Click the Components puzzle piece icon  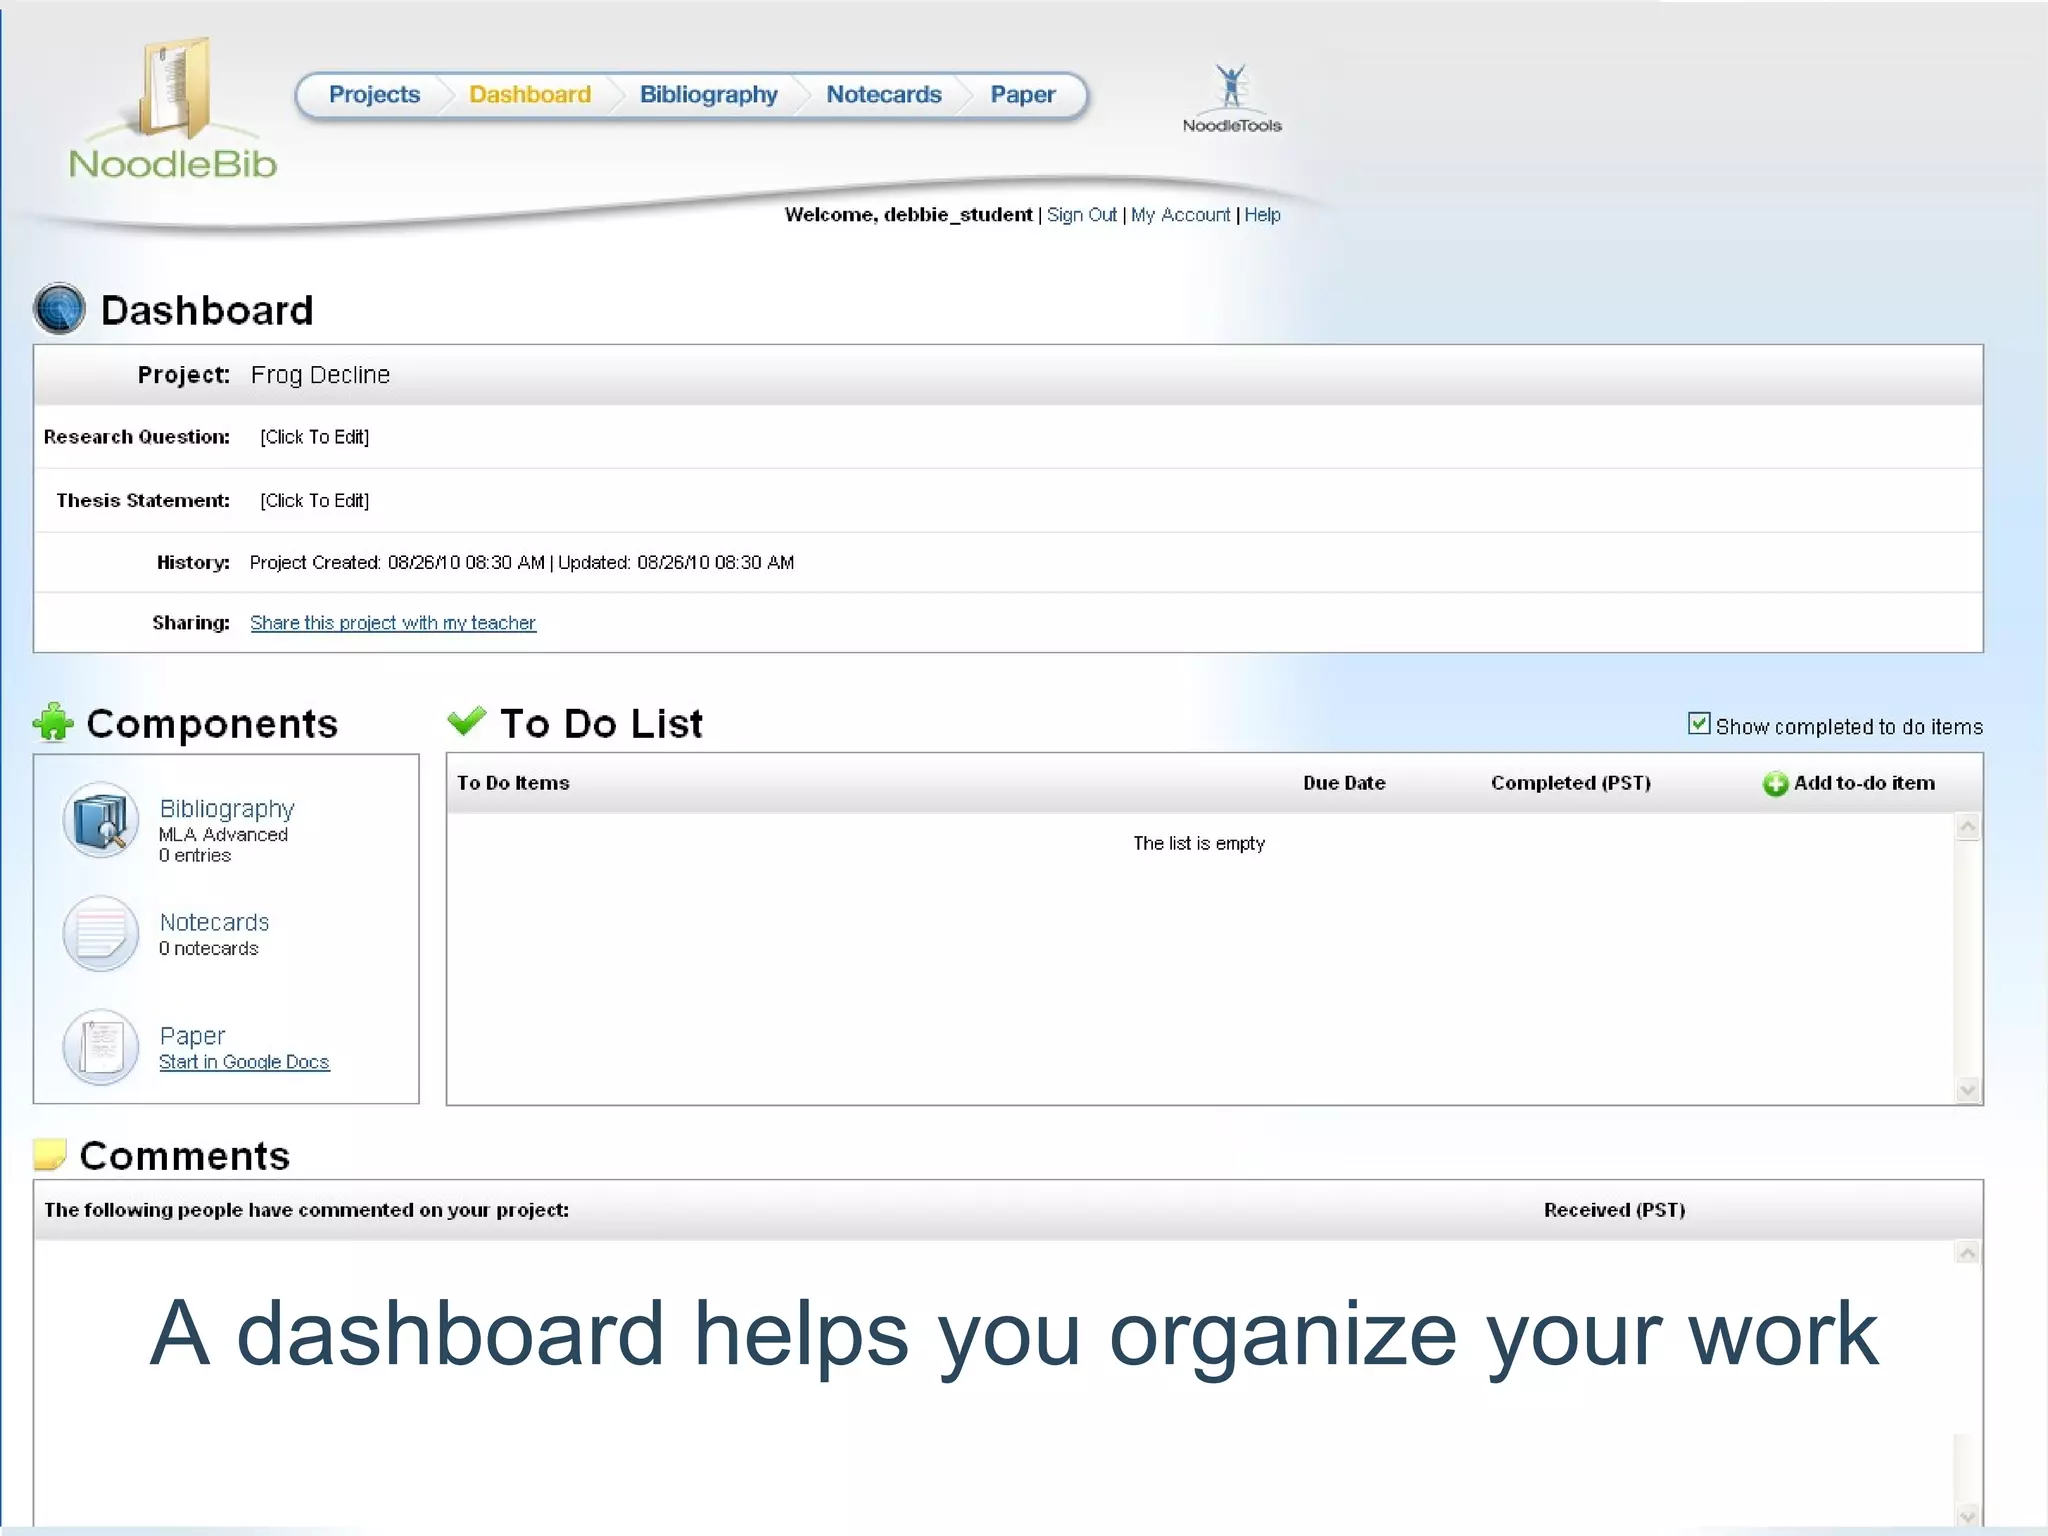pyautogui.click(x=54, y=723)
